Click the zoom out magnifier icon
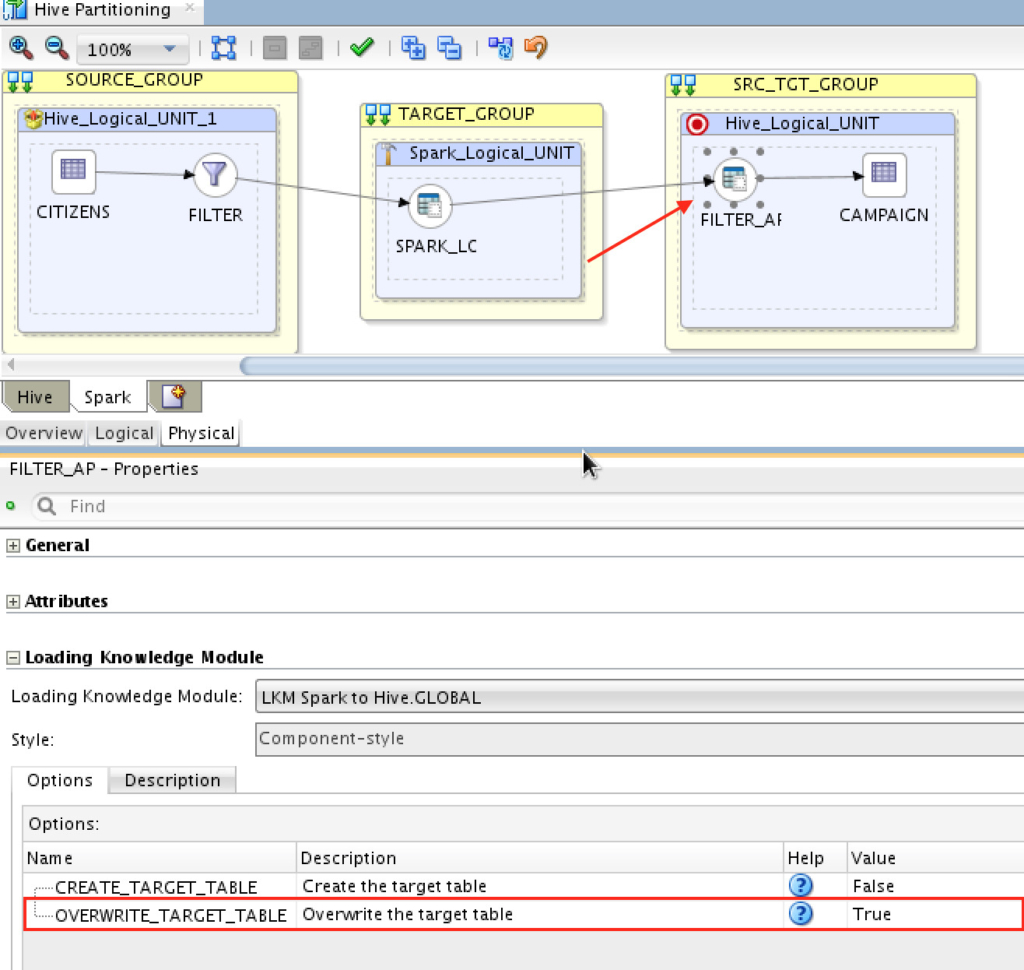Screen dimensions: 1024x970 coord(57,48)
